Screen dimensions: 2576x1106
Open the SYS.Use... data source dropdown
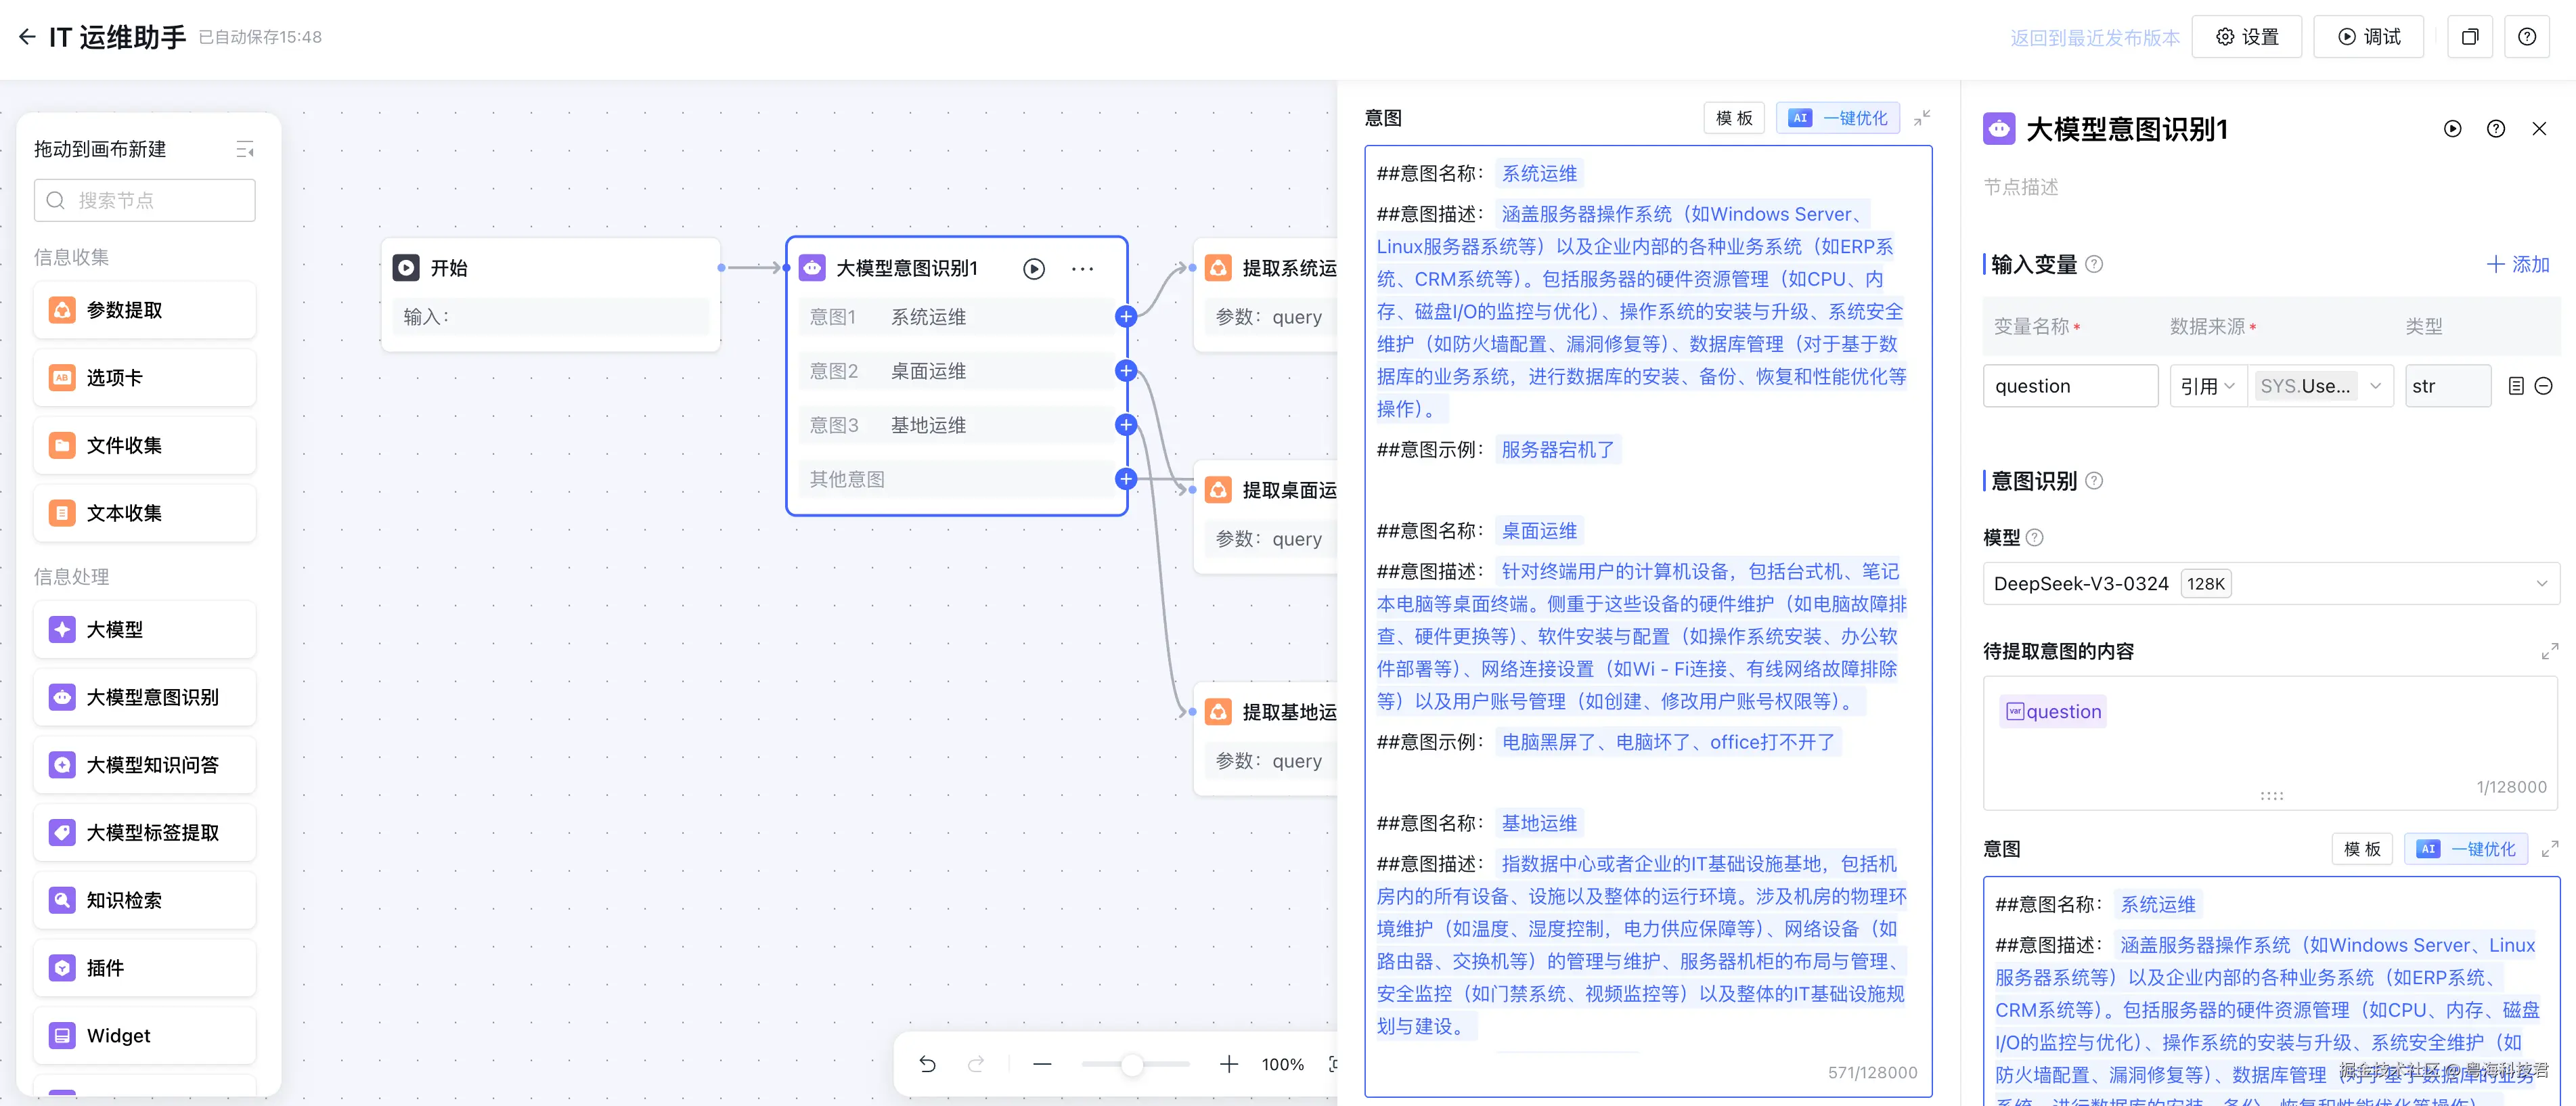[2319, 386]
